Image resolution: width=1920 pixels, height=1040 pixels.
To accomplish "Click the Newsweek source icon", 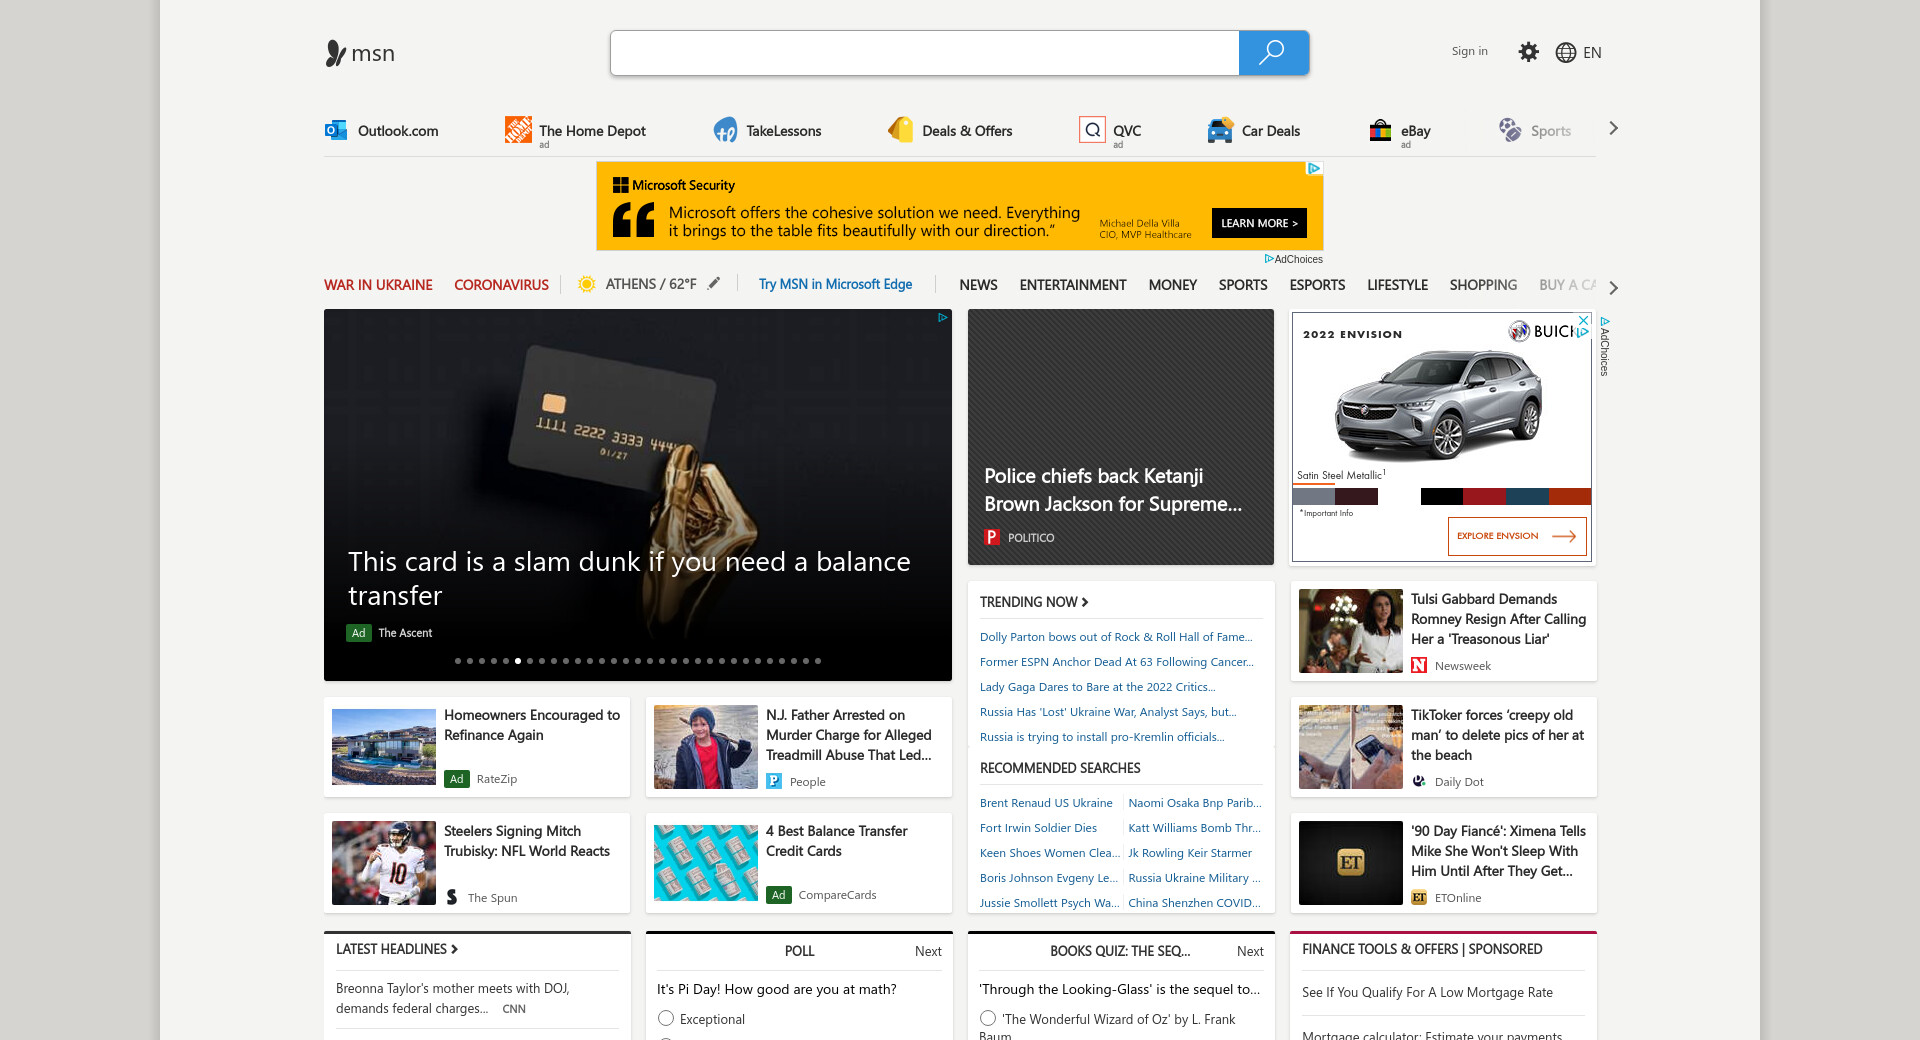I will pyautogui.click(x=1419, y=665).
